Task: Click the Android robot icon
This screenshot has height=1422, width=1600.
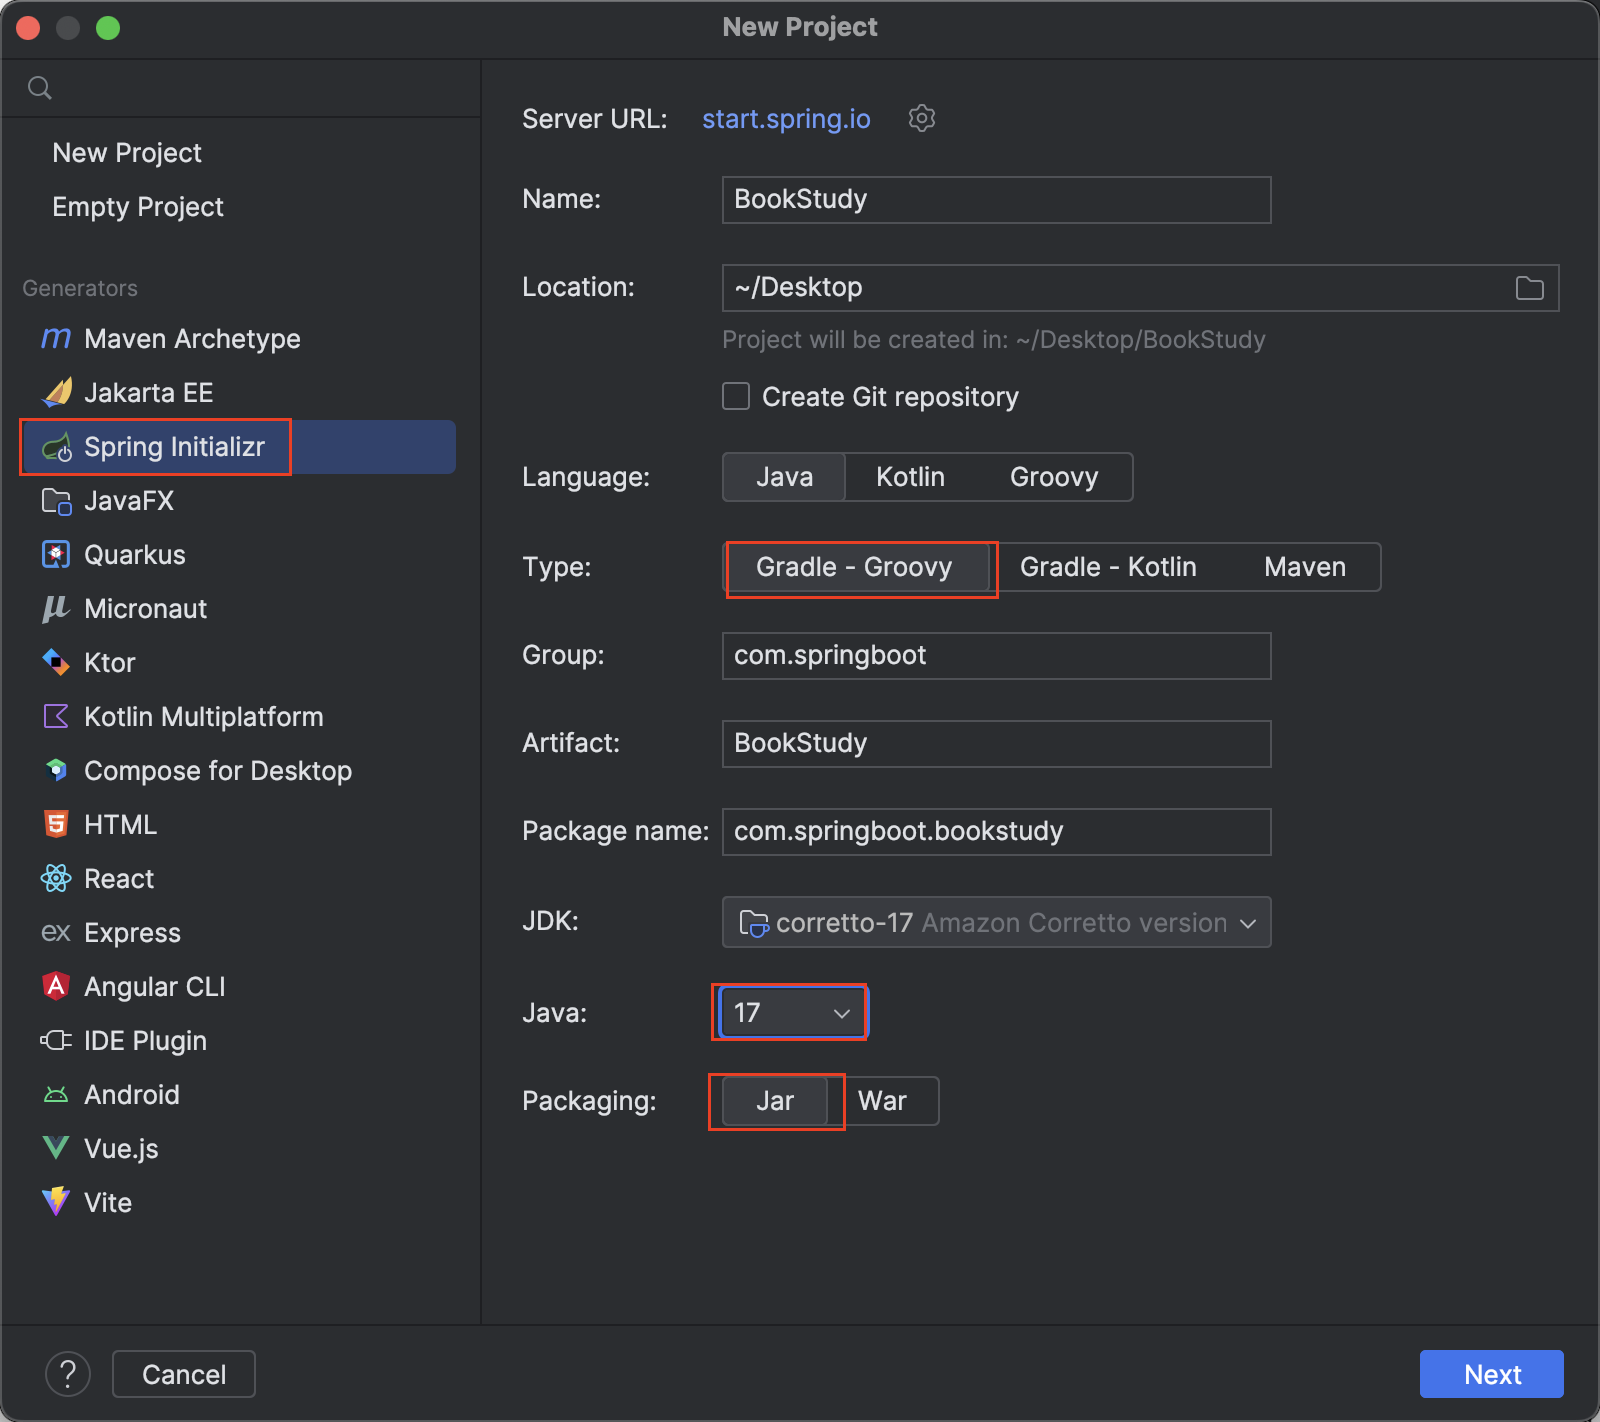Action: coord(56,1095)
